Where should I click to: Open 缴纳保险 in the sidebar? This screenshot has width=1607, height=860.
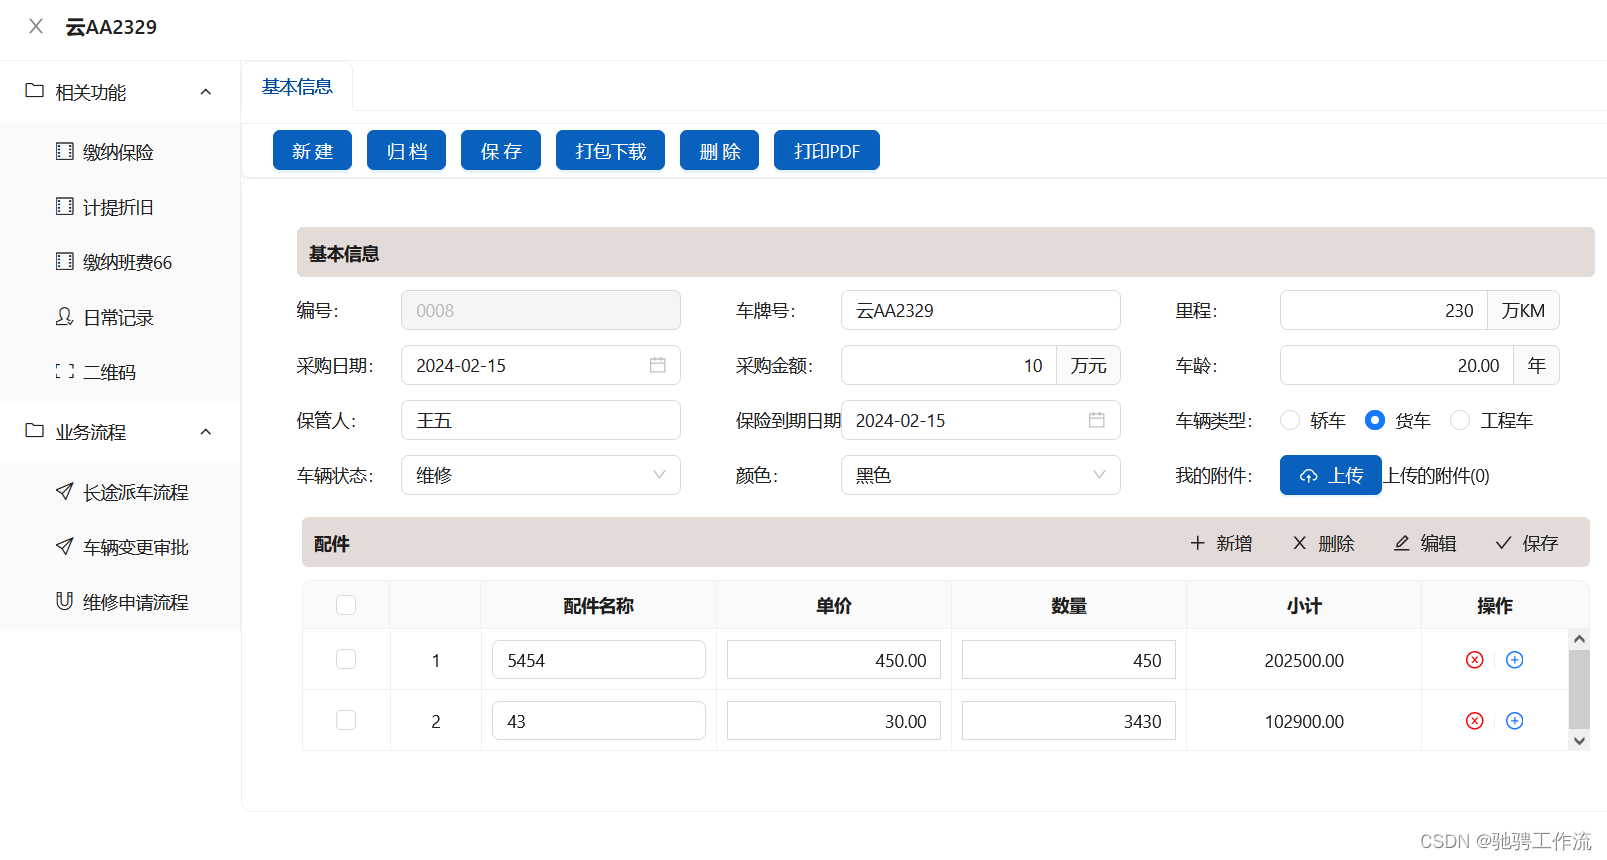120,152
